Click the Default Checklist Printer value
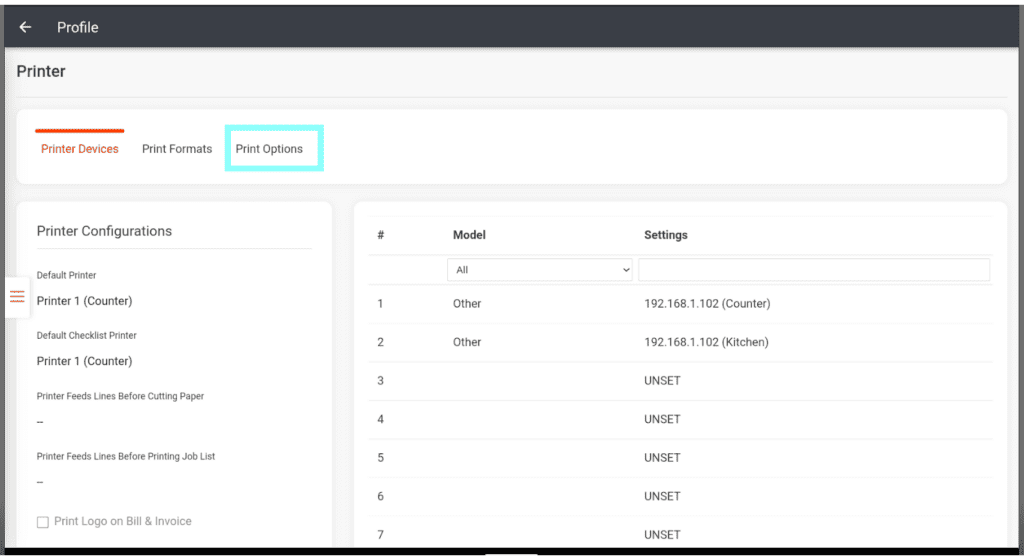This screenshot has height=560, width=1024. coord(84,361)
